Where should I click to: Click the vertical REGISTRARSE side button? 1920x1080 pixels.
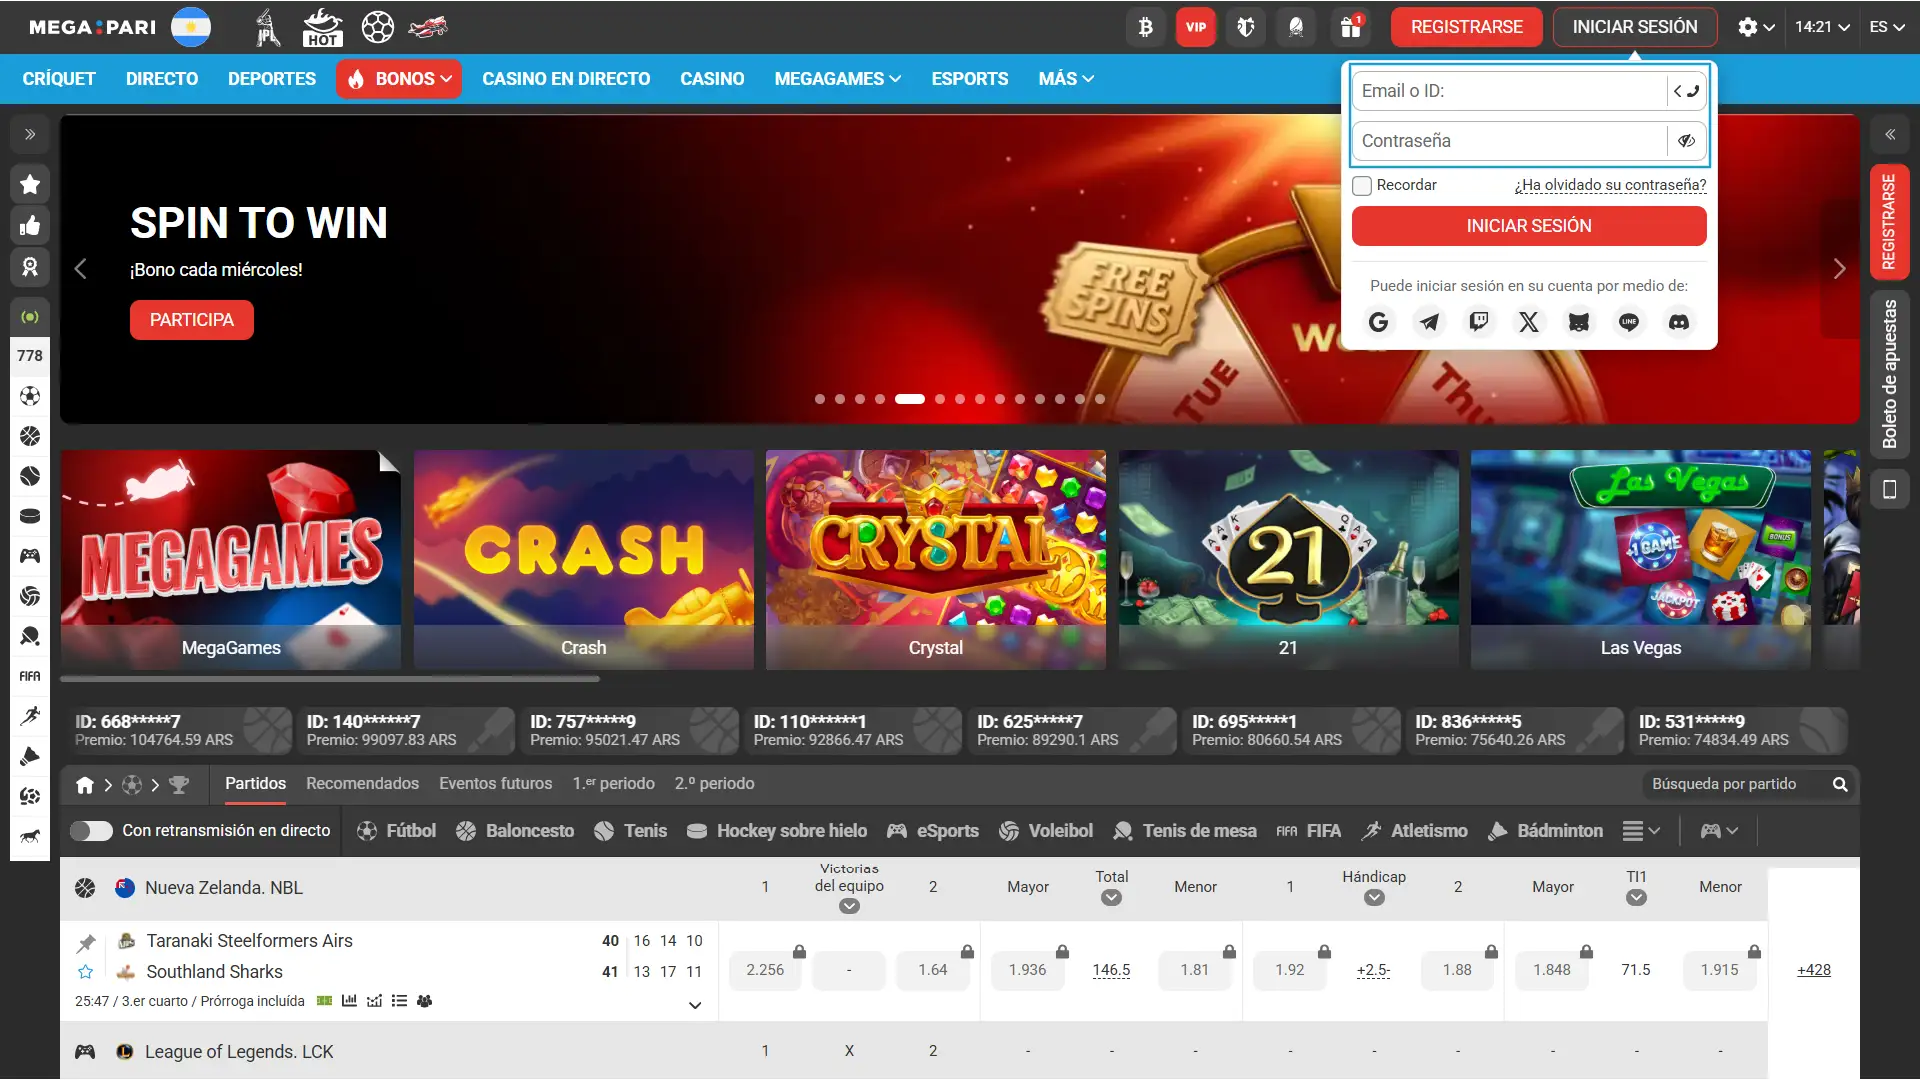[x=1890, y=222]
